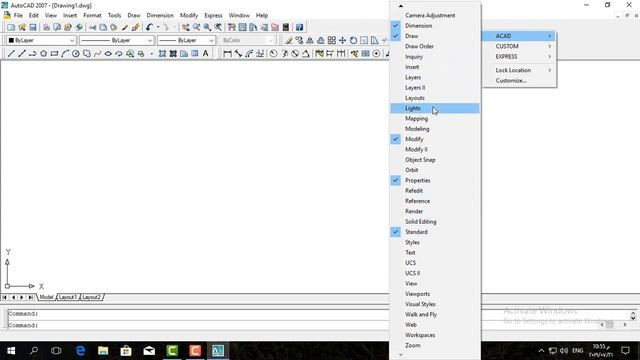This screenshot has width=640, height=360.
Task: Switch to the Layout1 tab
Action: click(68, 297)
